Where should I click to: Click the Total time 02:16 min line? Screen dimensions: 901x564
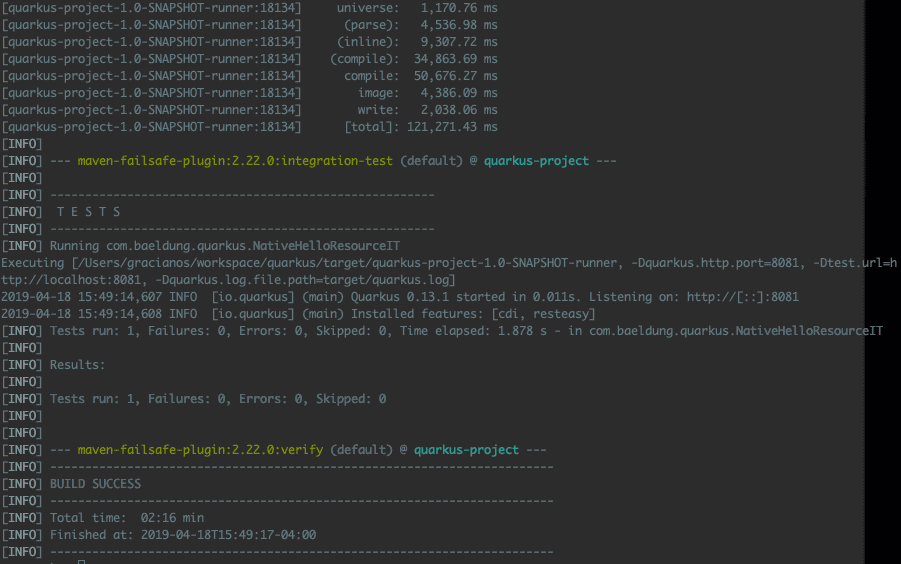point(126,518)
